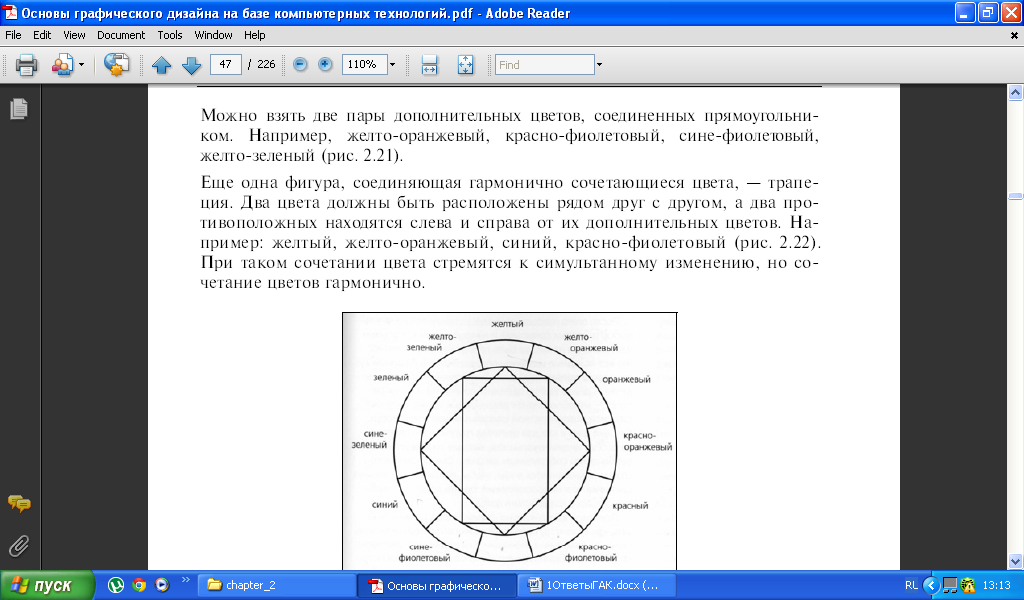The height and width of the screenshot is (600, 1024).
Task: Launch Chrome from quick launch
Action: [138, 585]
